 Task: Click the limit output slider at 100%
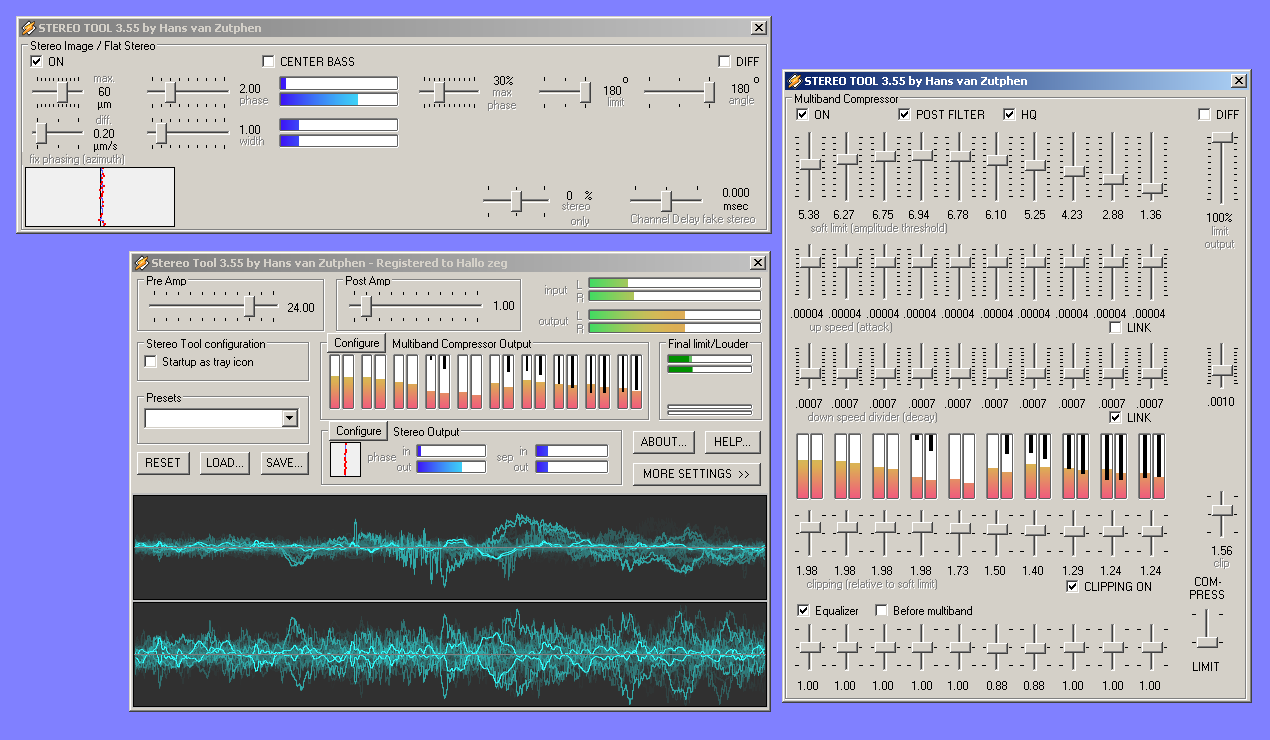1222,168
